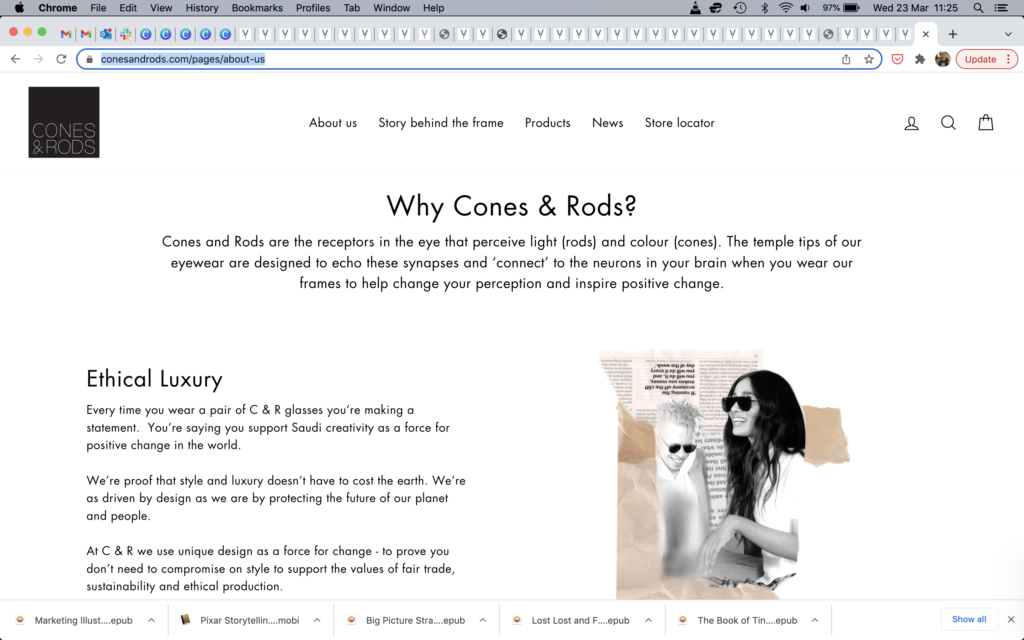Open the shopping bag cart
Screen dimensions: 1024x640
pos(985,122)
